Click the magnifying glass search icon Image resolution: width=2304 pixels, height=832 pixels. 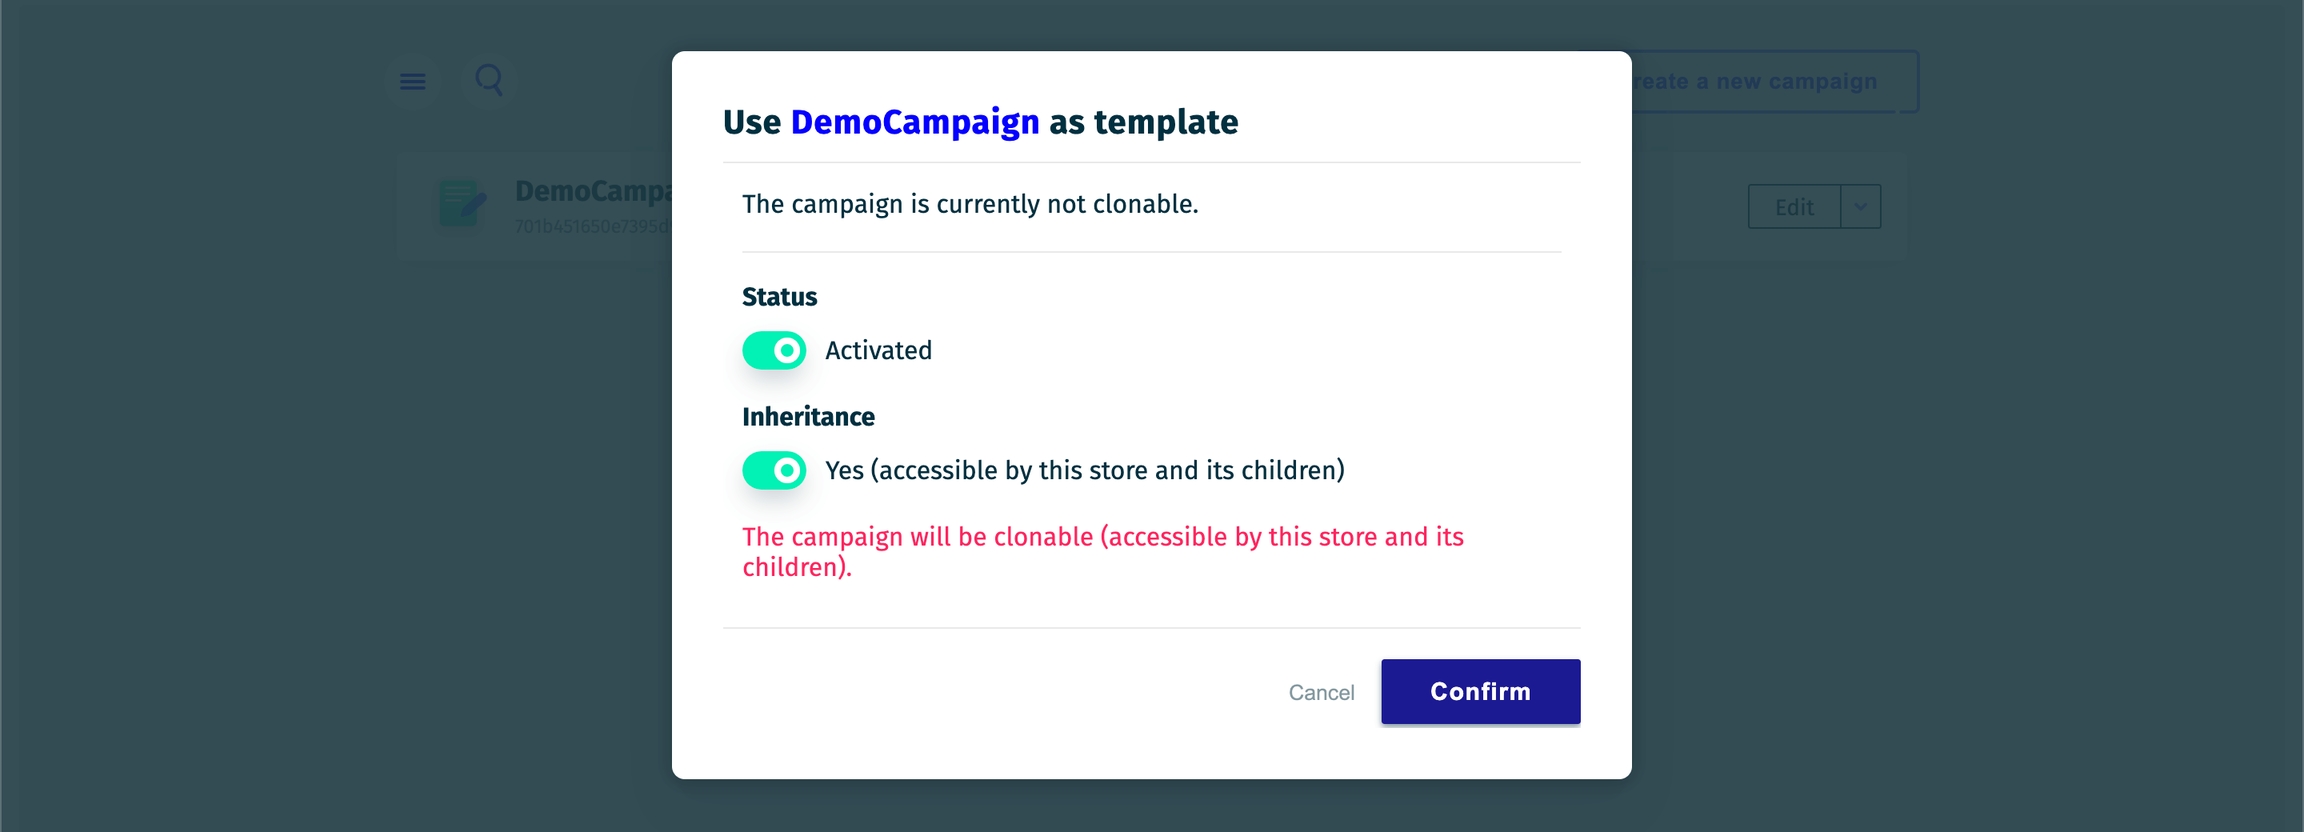(489, 79)
